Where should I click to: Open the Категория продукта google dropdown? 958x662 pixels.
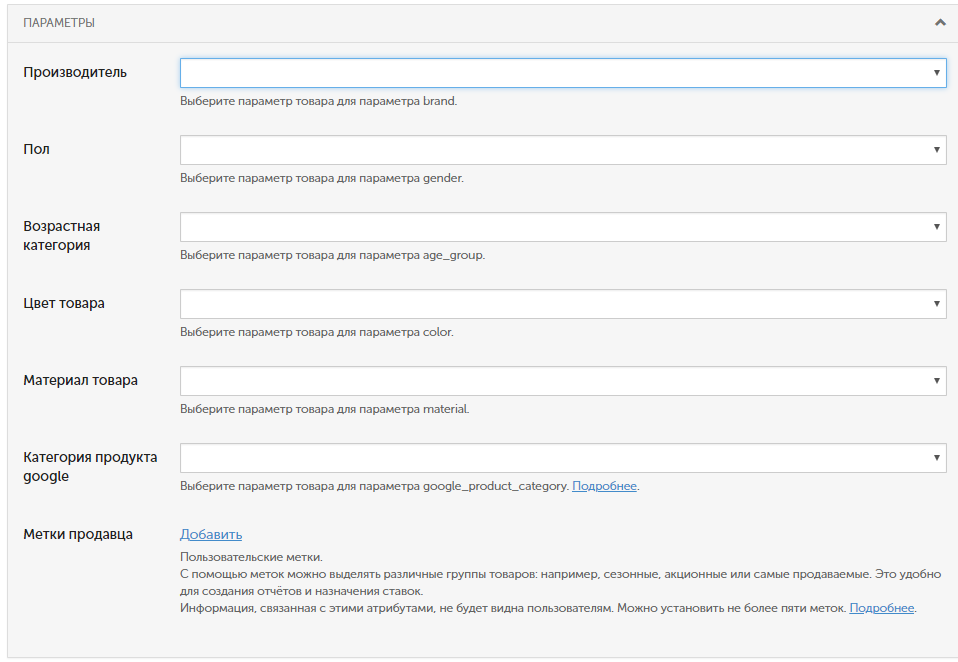(x=563, y=457)
